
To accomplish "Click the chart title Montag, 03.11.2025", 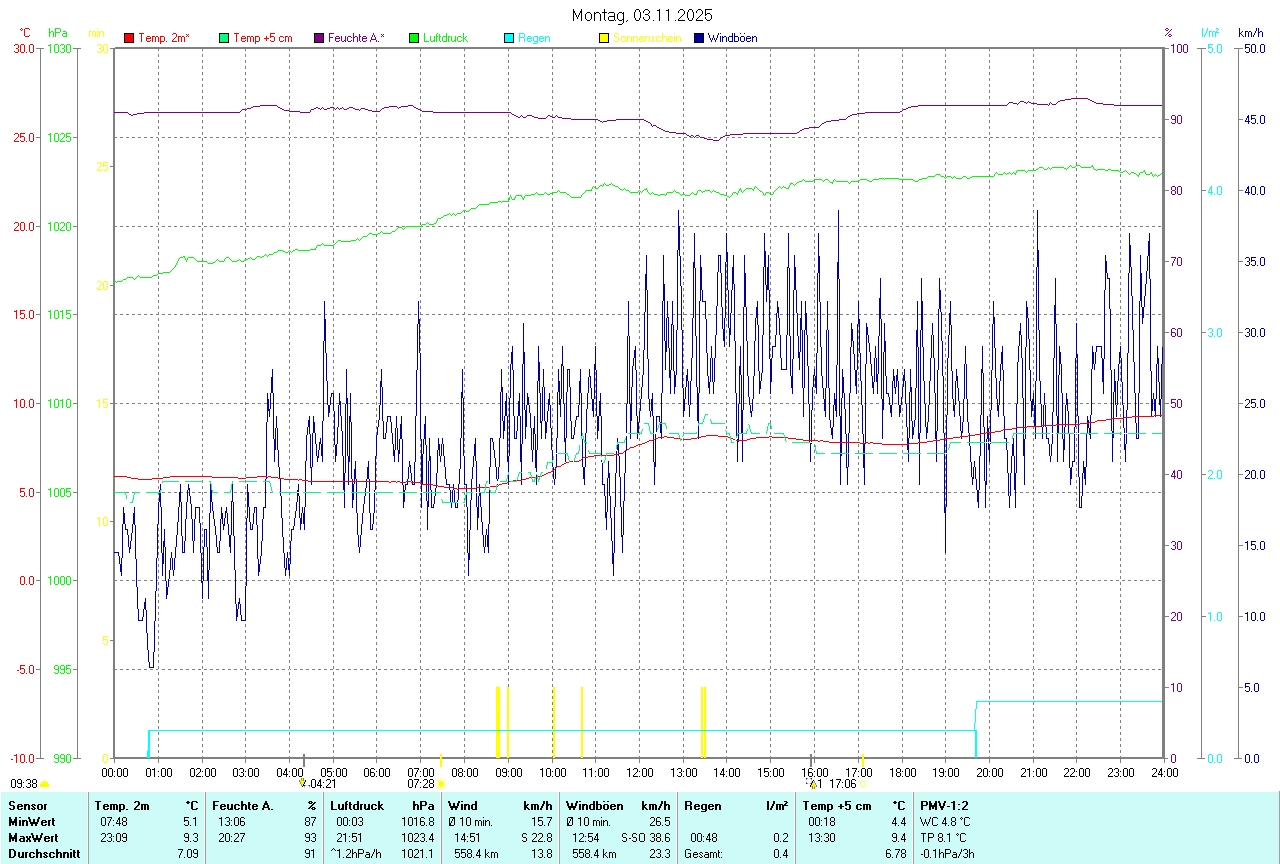I will click(642, 15).
